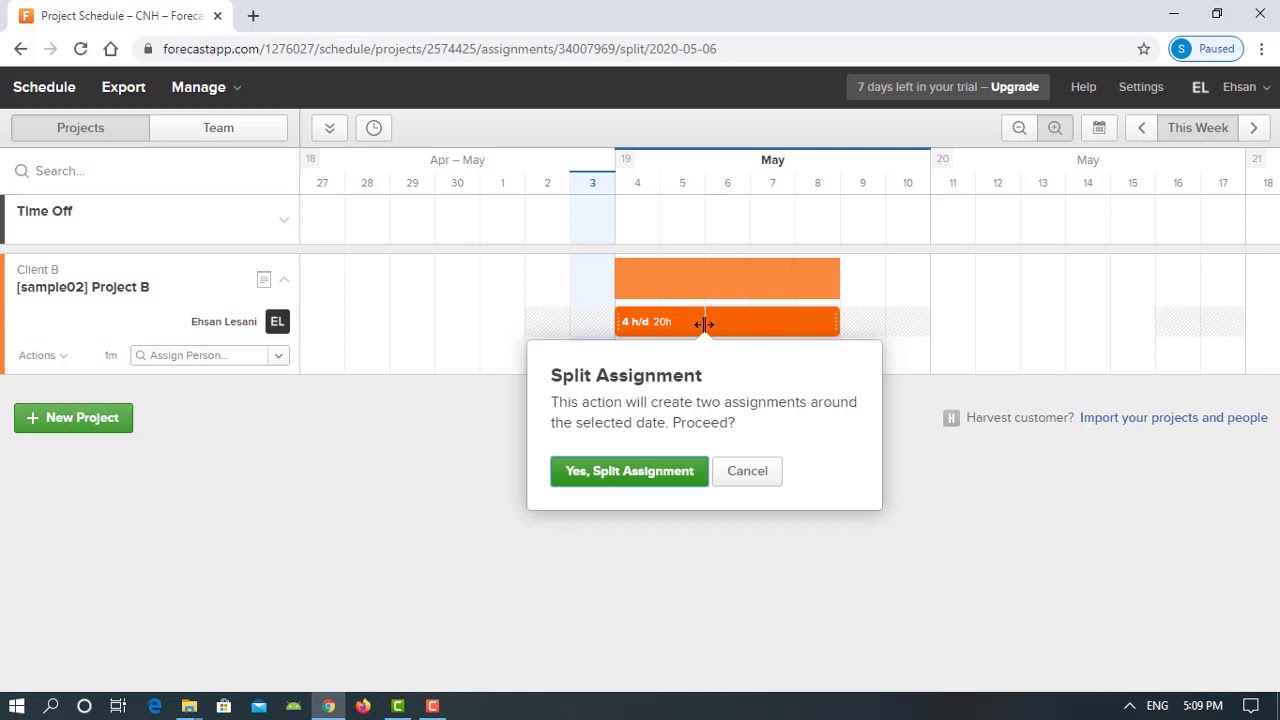The image size is (1280, 720).
Task: Click the New Project button
Action: coord(73,418)
